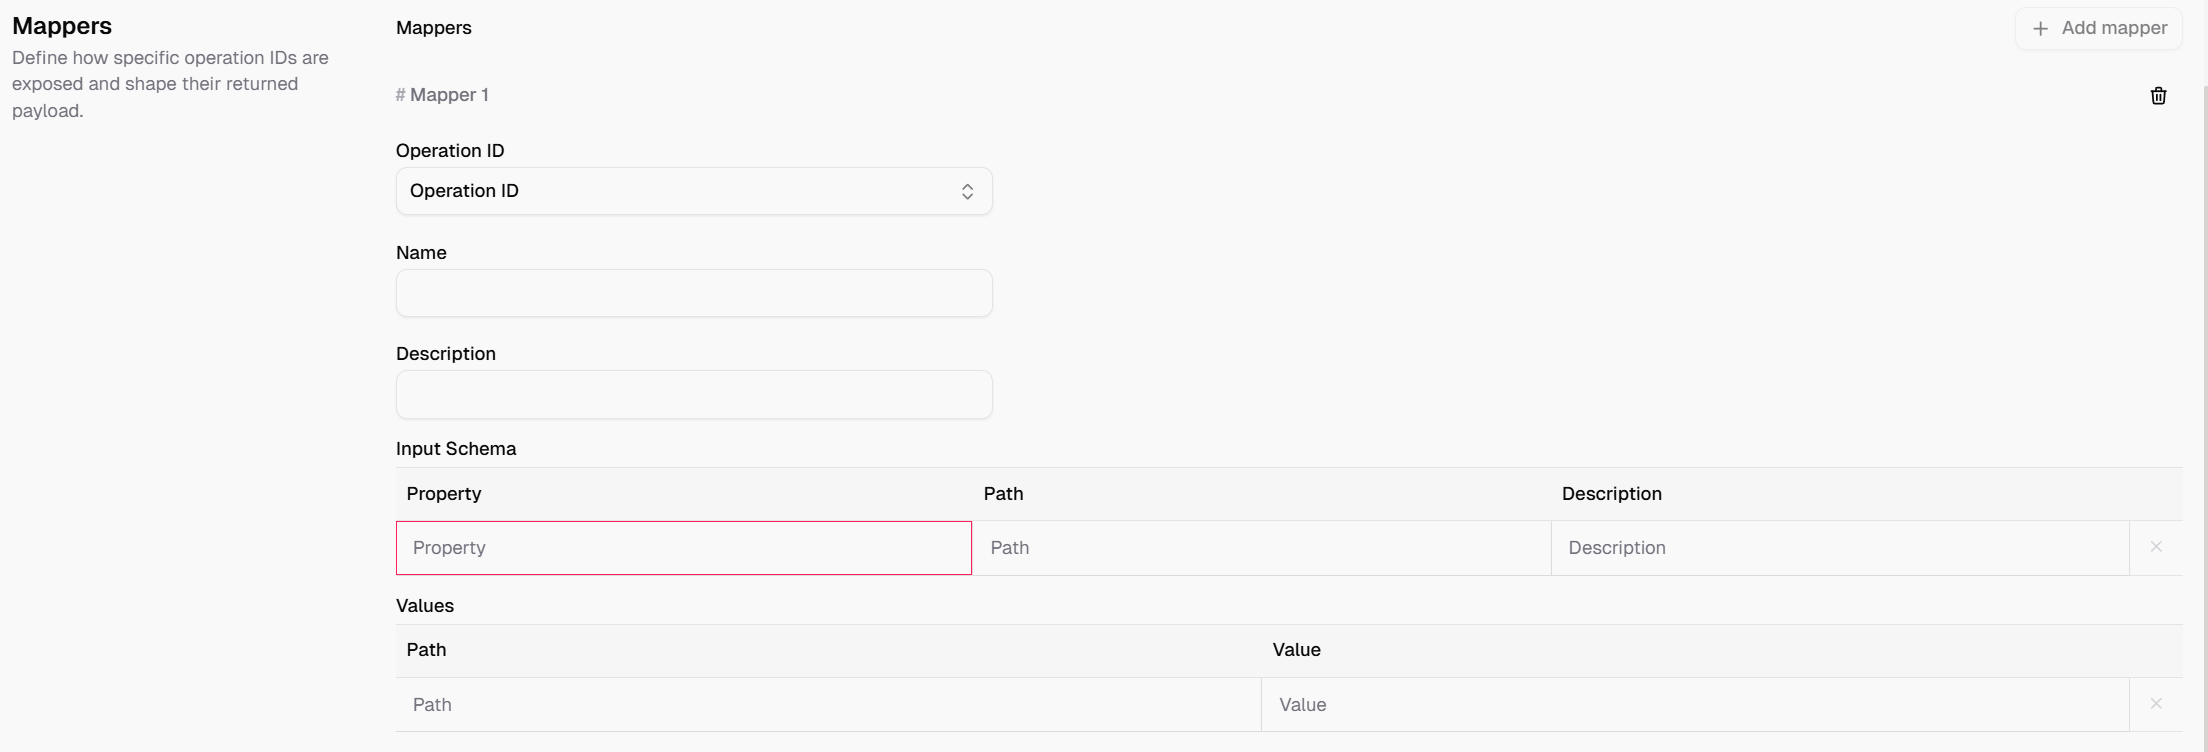The image size is (2208, 752).
Task: Click the Add mapper button label
Action: tap(2114, 28)
